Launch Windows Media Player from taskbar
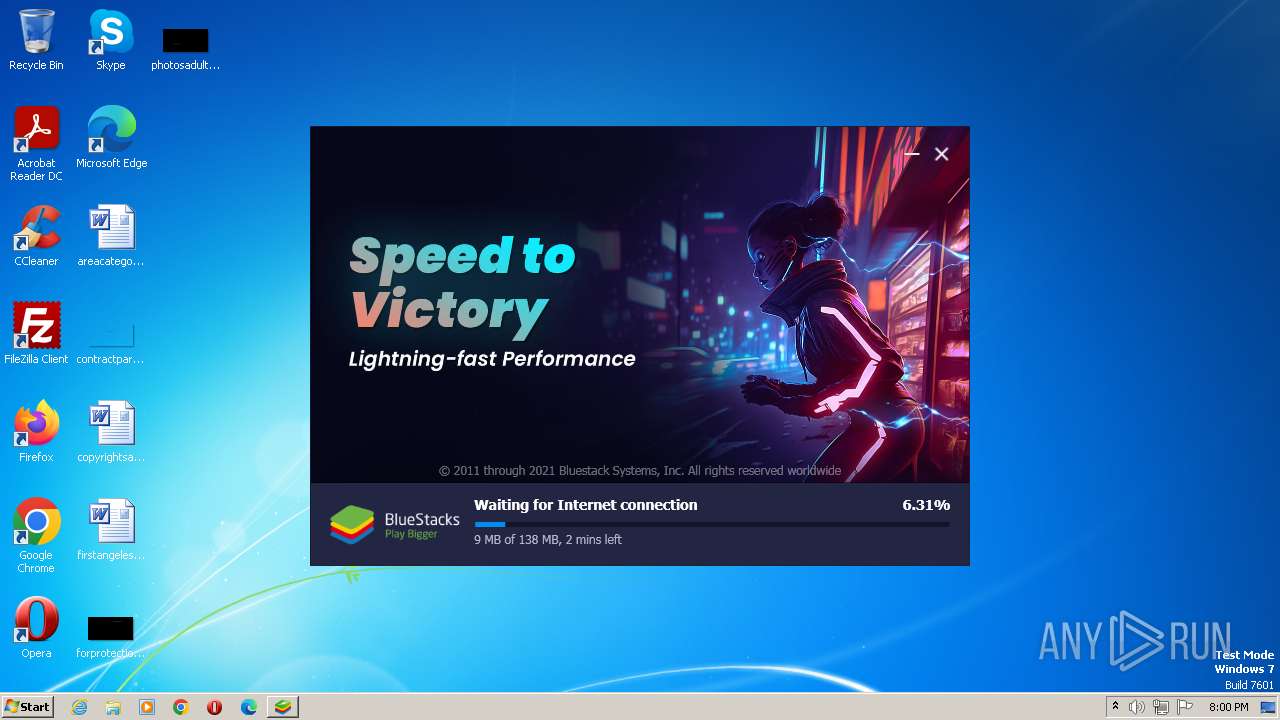1280x720 pixels. click(x=147, y=707)
